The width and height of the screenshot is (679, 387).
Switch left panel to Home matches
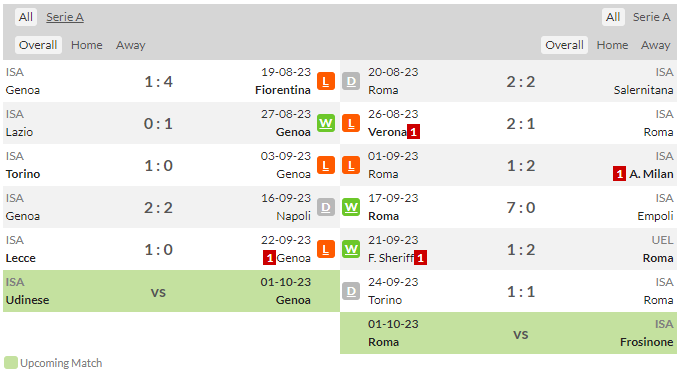pyautogui.click(x=87, y=45)
